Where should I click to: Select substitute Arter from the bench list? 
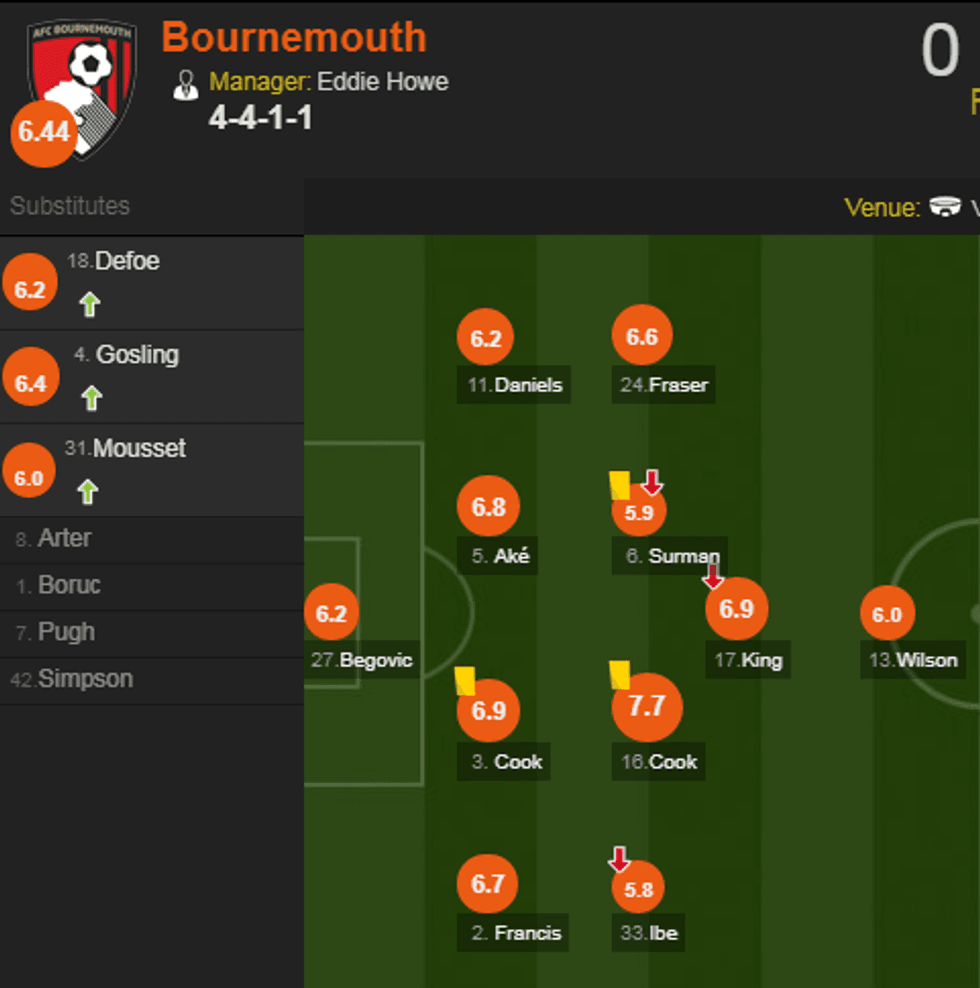coord(64,539)
